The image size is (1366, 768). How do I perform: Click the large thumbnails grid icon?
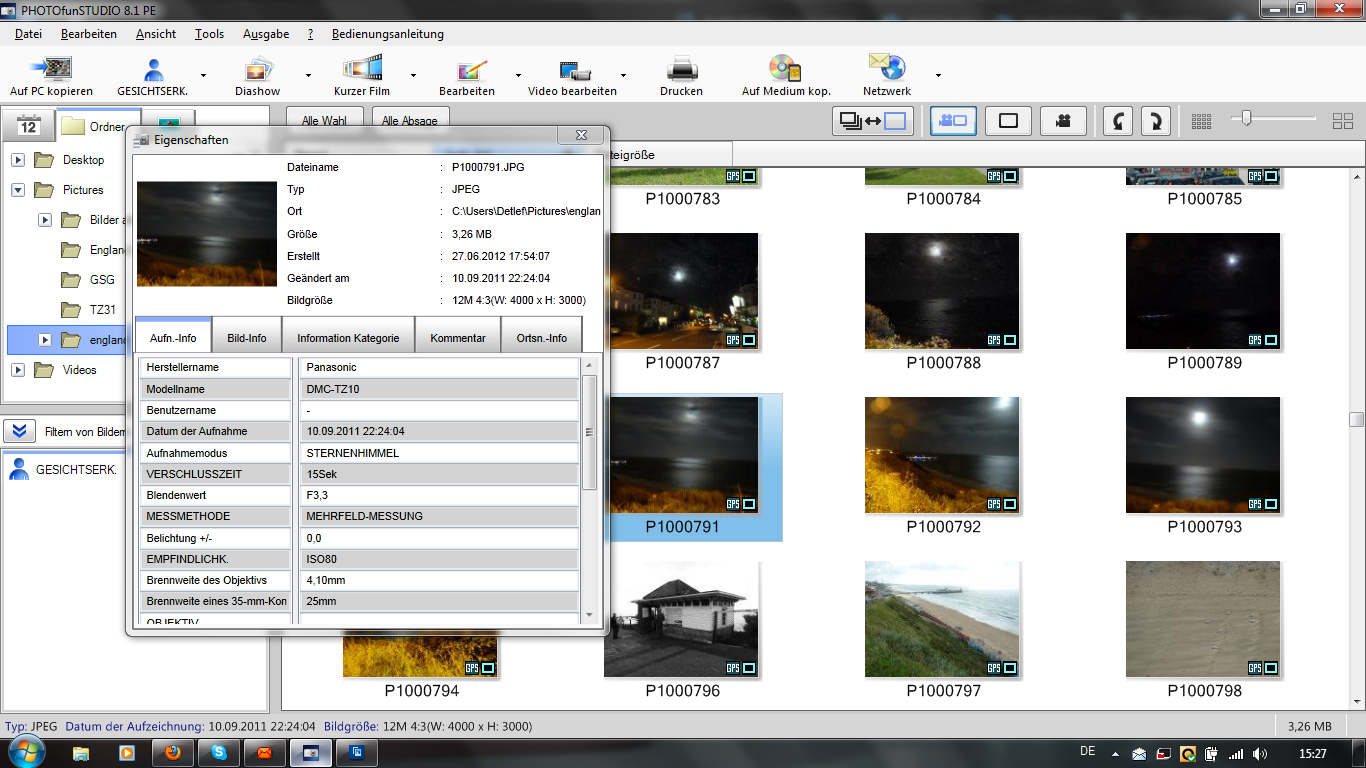point(1343,121)
